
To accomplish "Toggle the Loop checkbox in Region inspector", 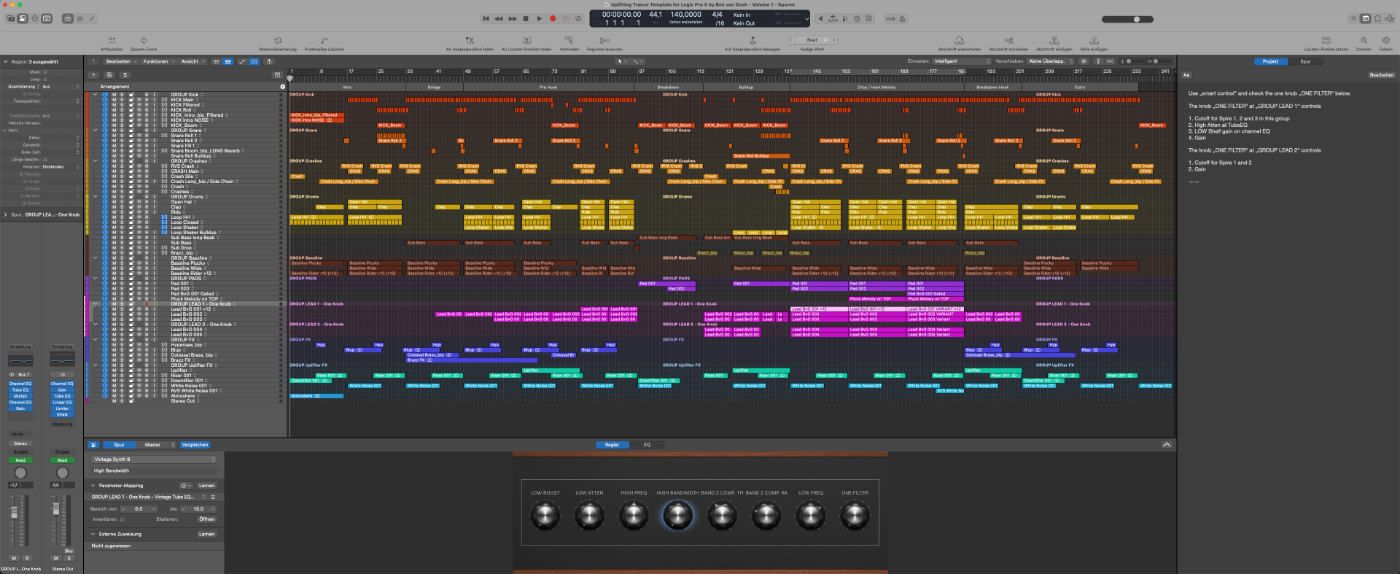I will 45,79.
